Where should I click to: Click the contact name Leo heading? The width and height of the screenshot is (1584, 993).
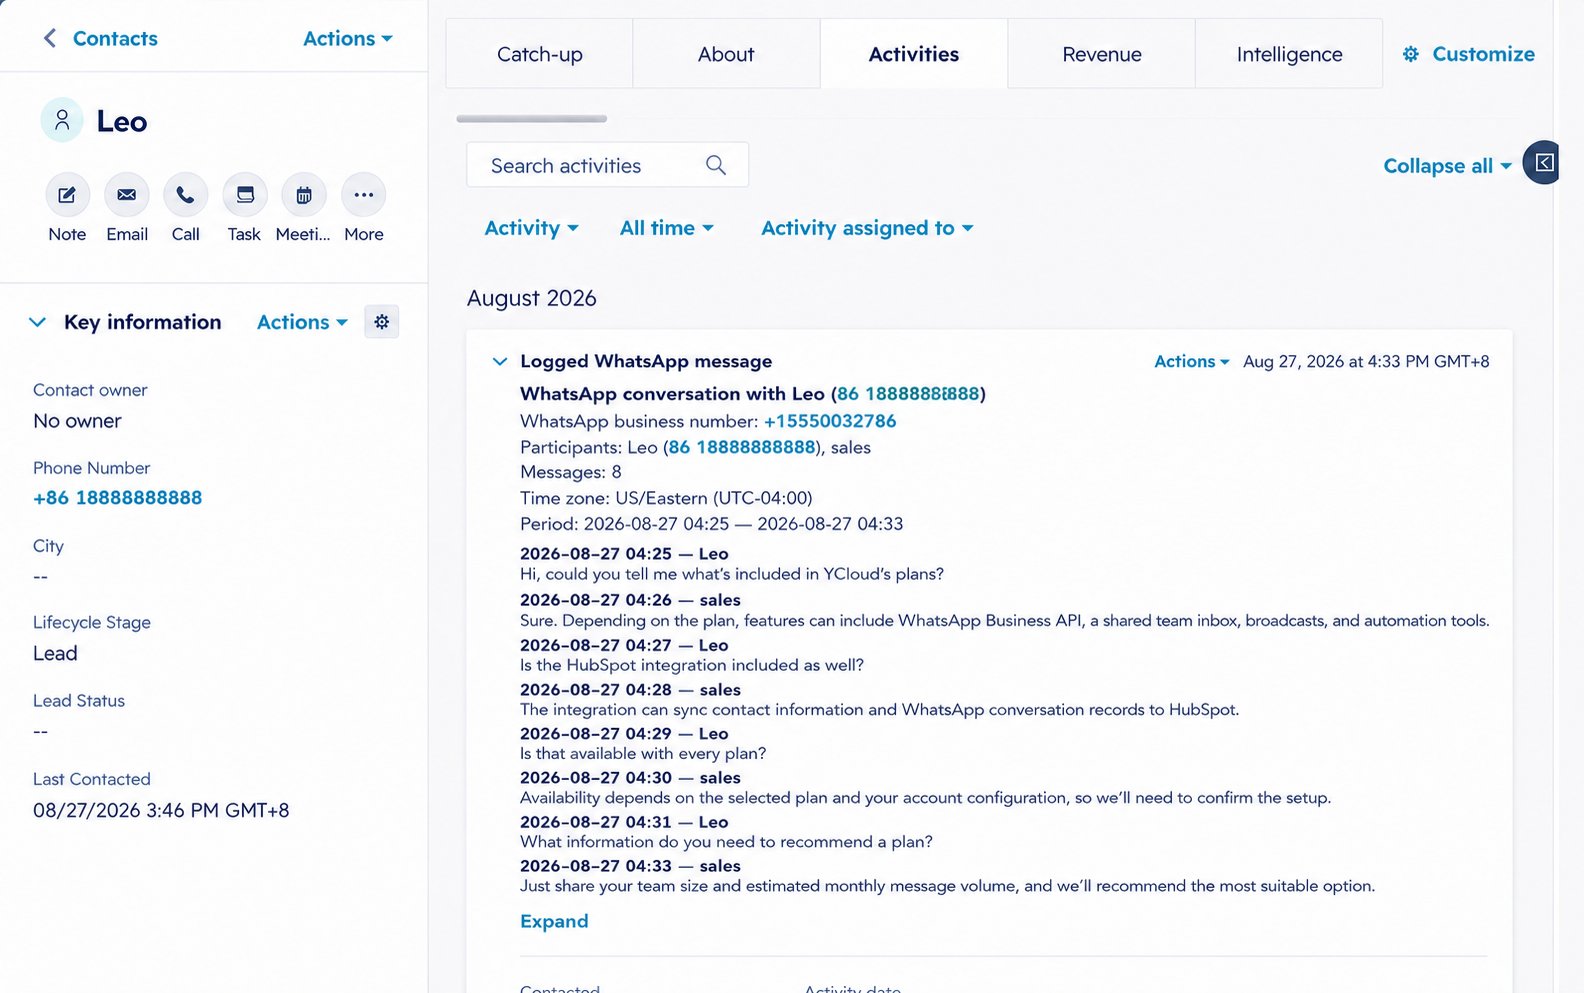[x=122, y=121]
